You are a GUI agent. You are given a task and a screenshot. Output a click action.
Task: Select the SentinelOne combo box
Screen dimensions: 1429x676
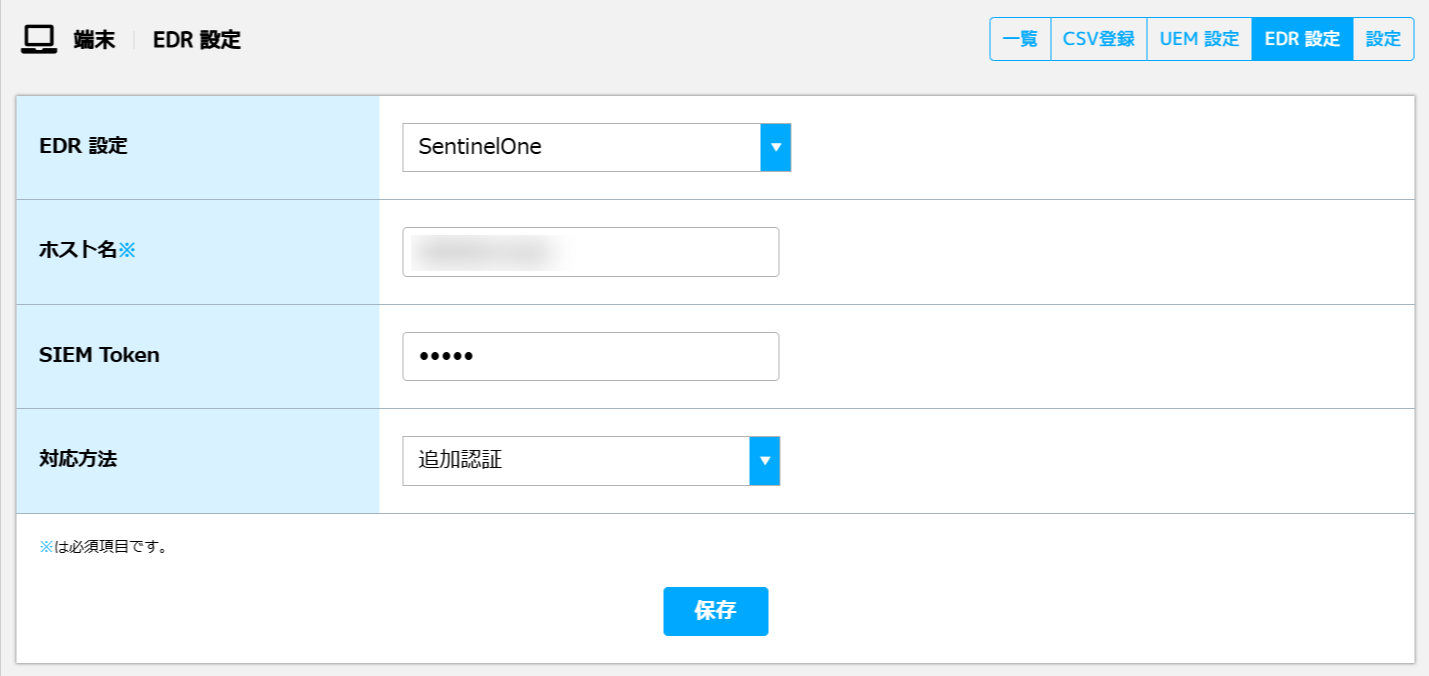point(597,147)
